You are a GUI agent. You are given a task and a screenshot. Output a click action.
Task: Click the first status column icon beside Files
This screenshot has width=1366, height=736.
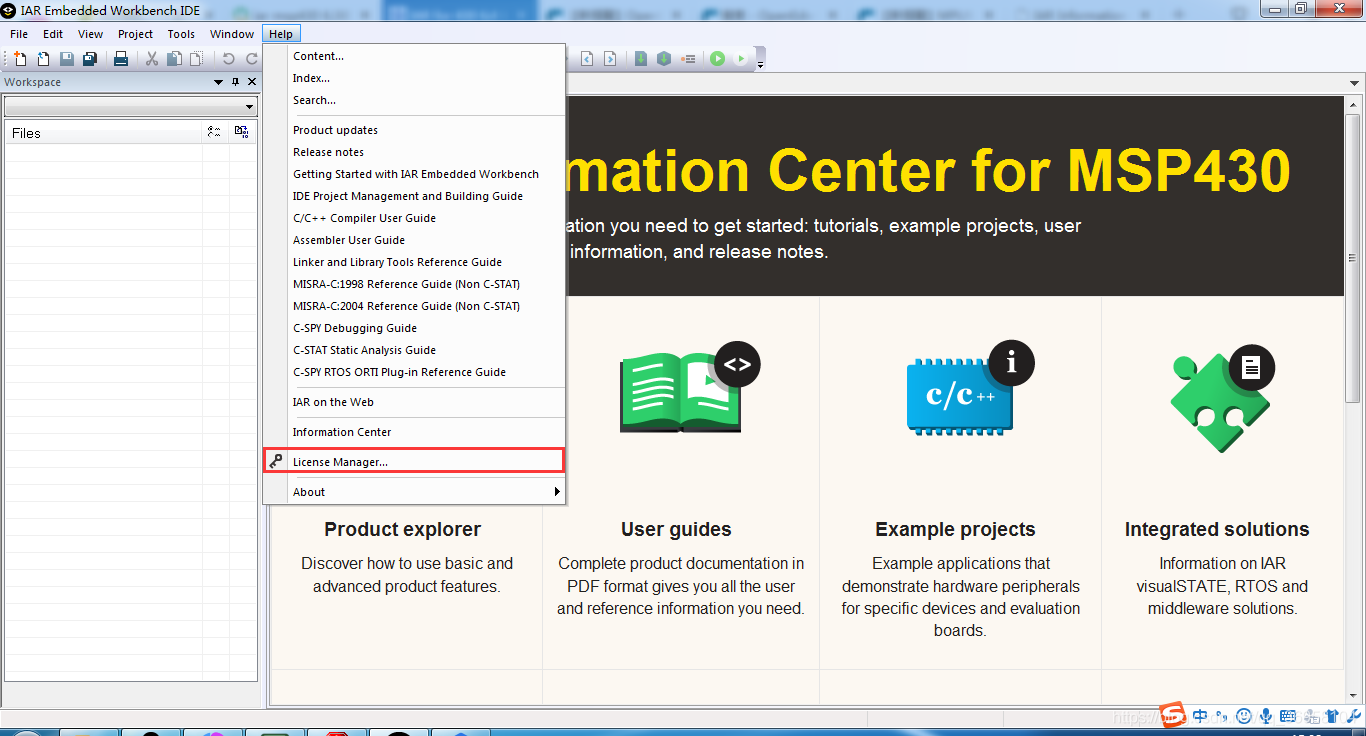point(214,132)
